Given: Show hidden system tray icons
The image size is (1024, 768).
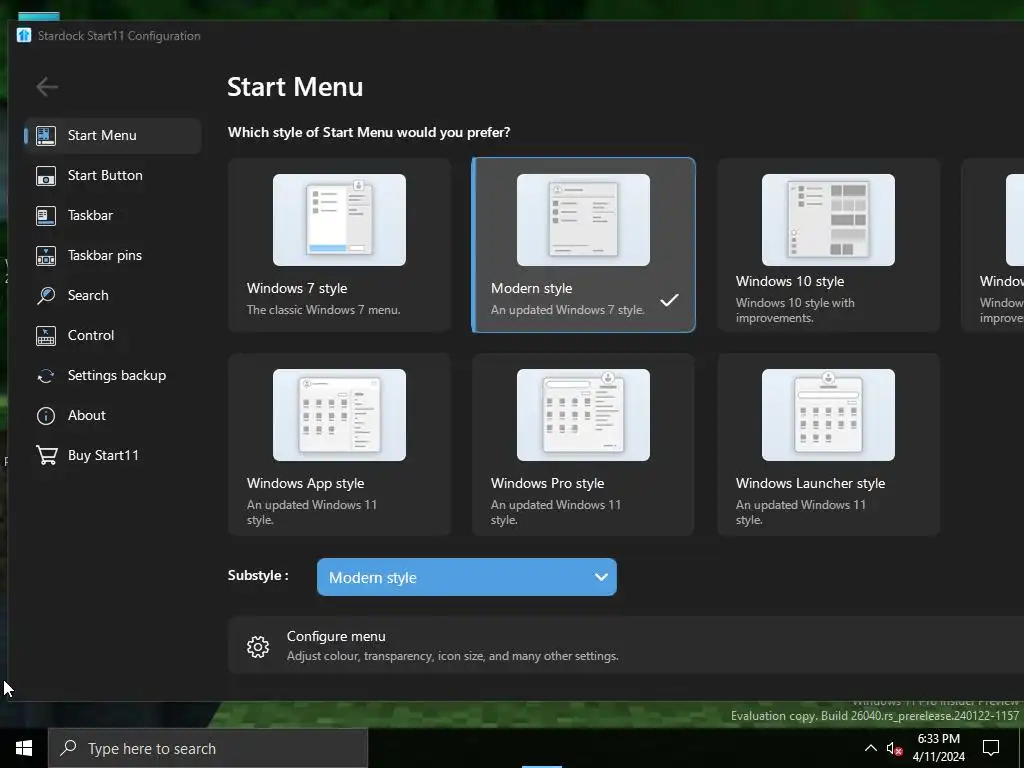Looking at the screenshot, I should click(x=871, y=748).
